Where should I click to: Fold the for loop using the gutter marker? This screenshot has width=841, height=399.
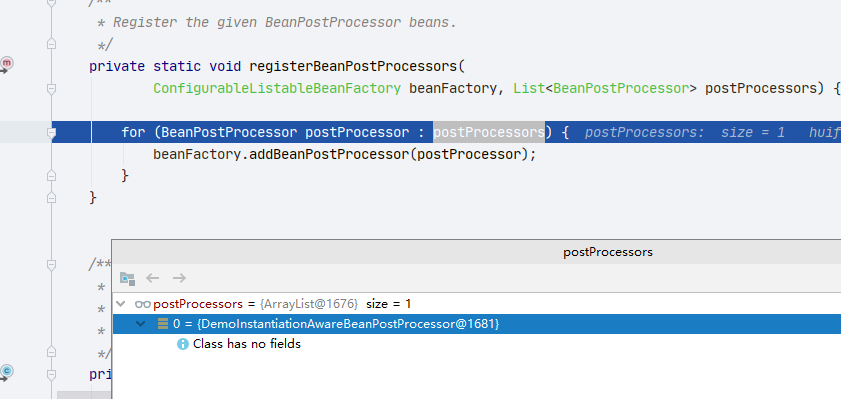pyautogui.click(x=51, y=132)
